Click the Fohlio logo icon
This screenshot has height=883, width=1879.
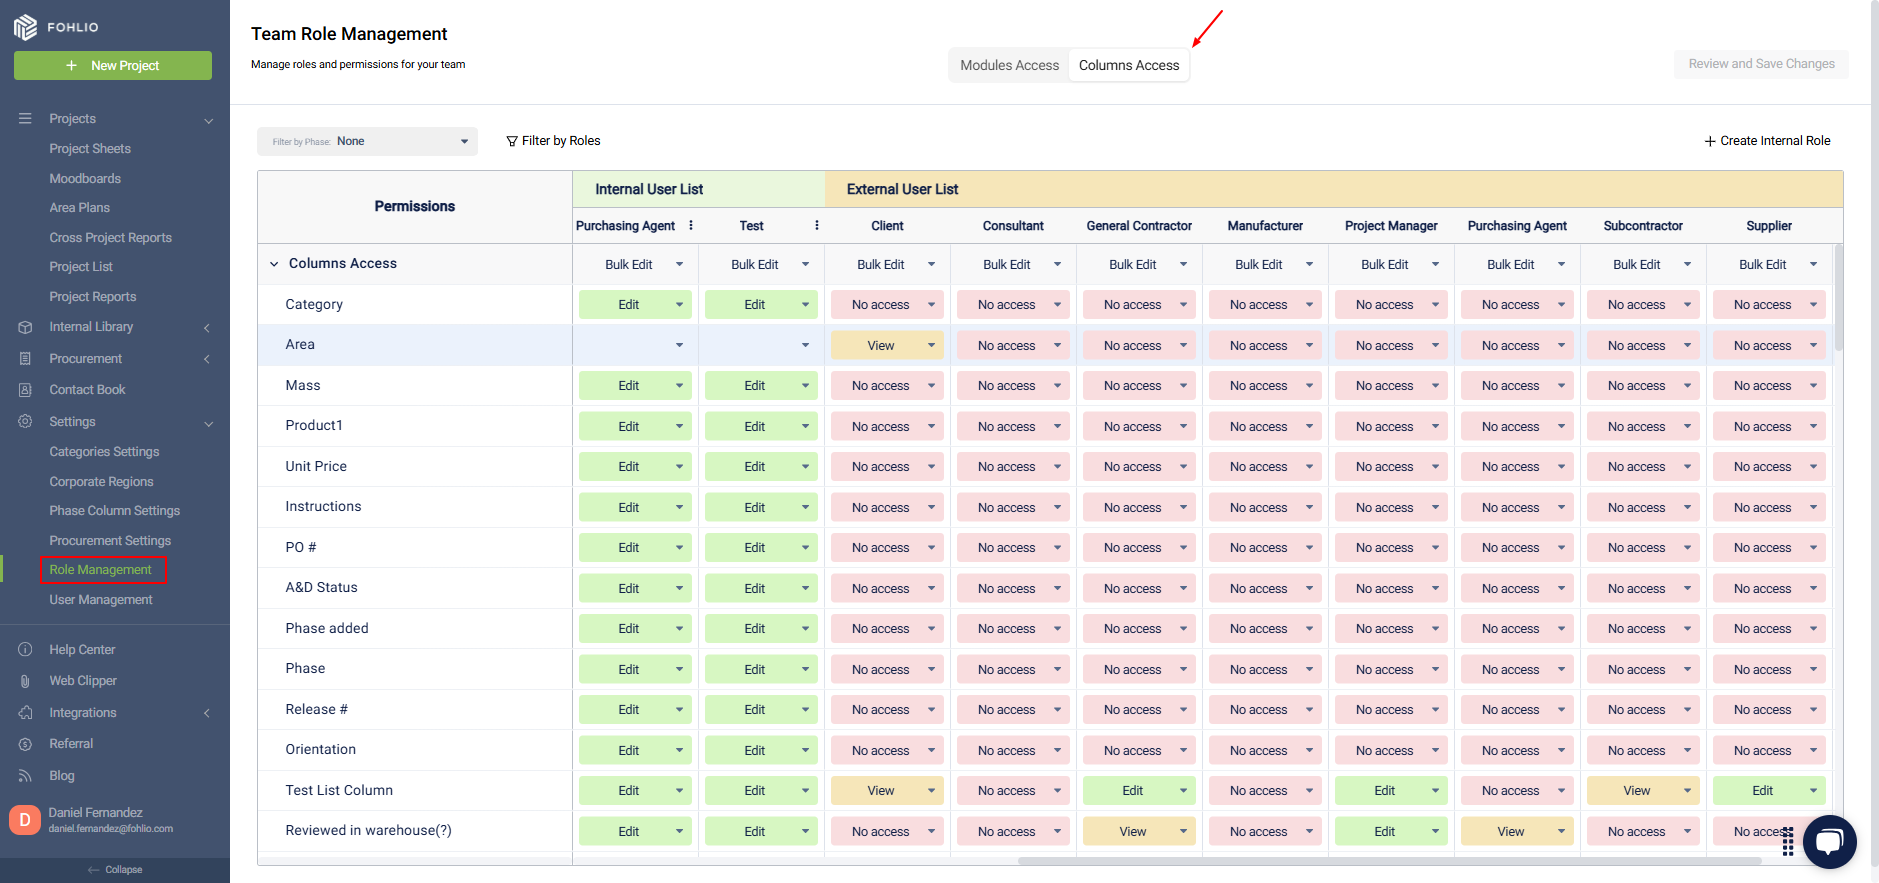(25, 27)
